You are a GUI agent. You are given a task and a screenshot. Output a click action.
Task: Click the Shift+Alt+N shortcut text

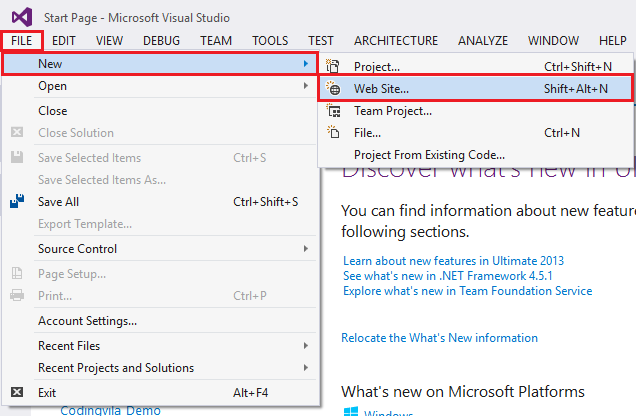(x=576, y=88)
